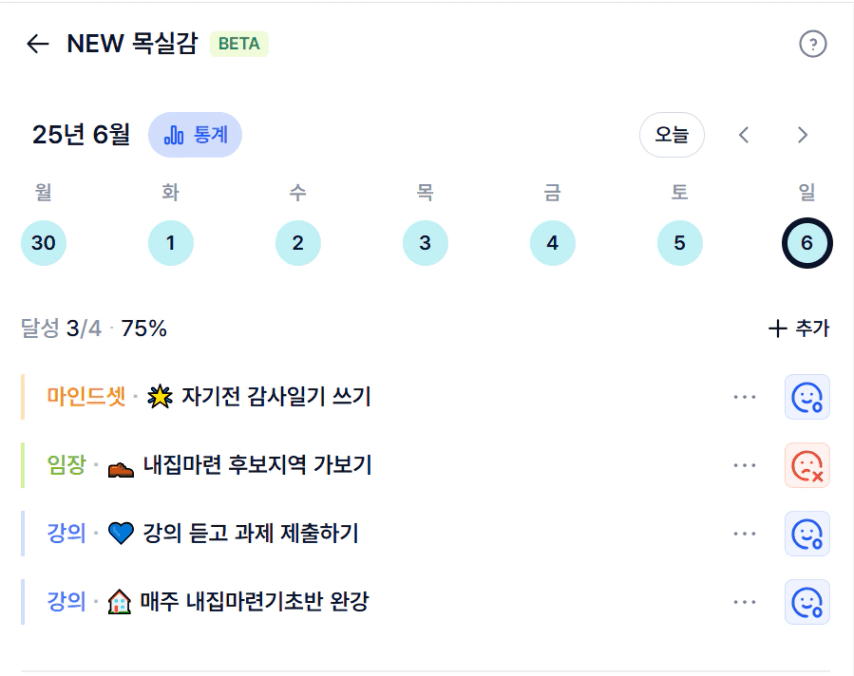The height and width of the screenshot is (676, 854).
Task: Toggle smiley status for 자기전 감사일기 쓰기
Action: pos(807,397)
